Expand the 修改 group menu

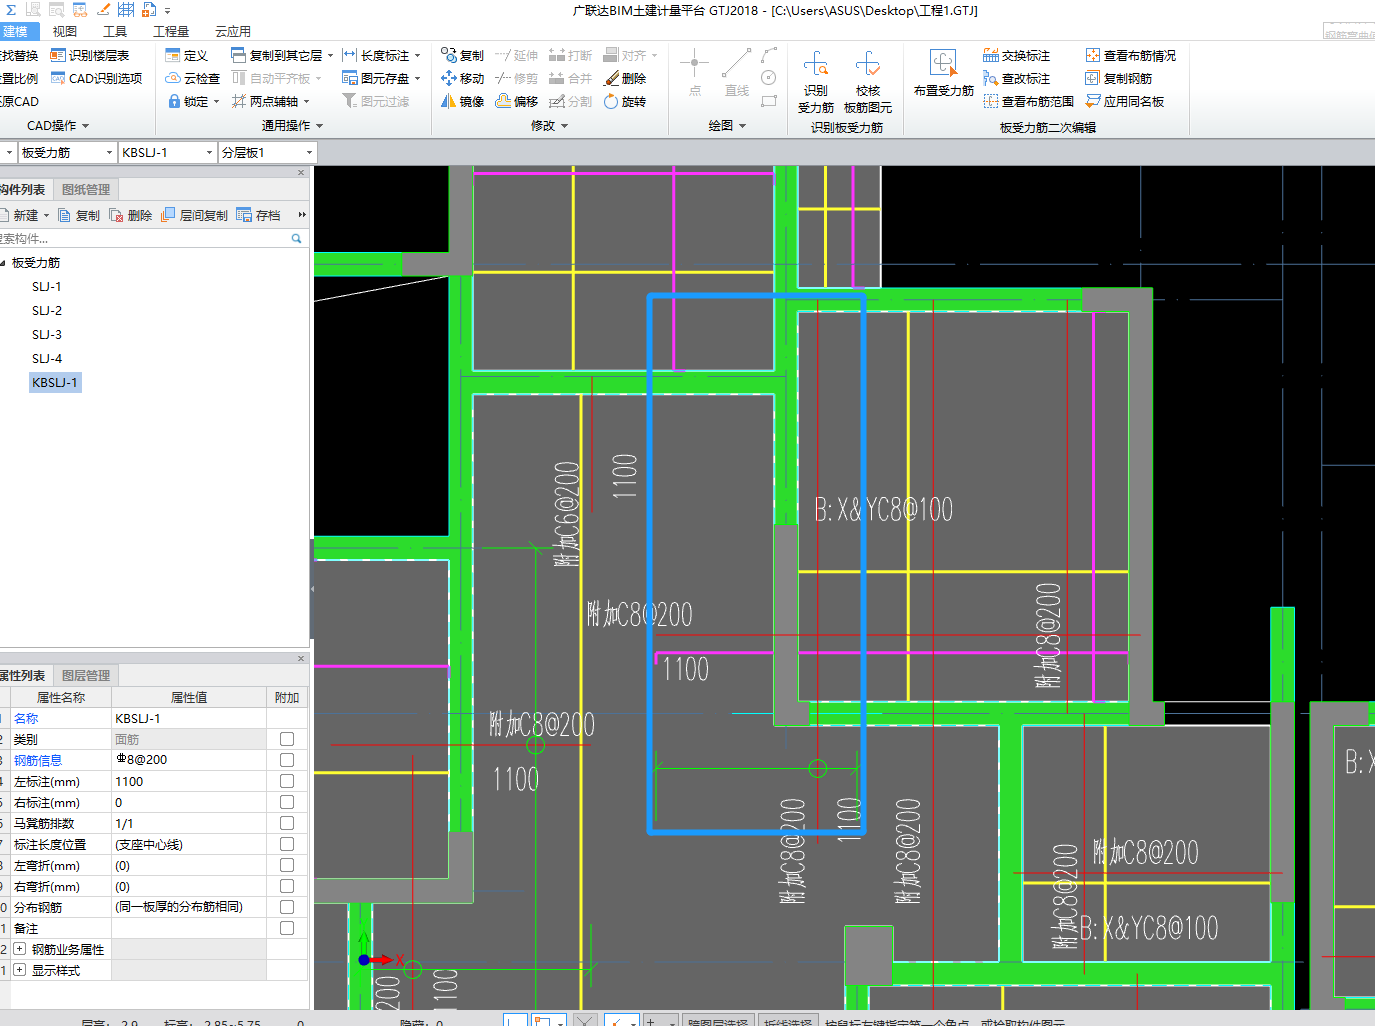click(549, 126)
